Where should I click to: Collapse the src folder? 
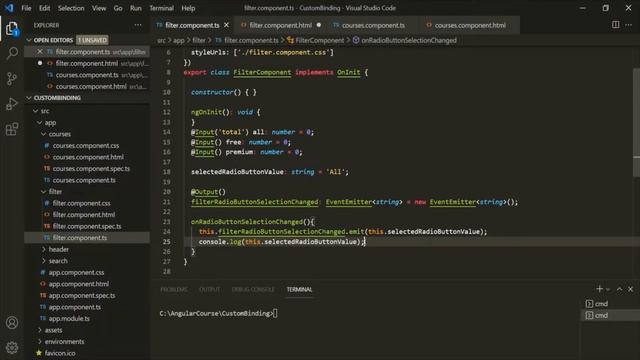pyautogui.click(x=36, y=111)
